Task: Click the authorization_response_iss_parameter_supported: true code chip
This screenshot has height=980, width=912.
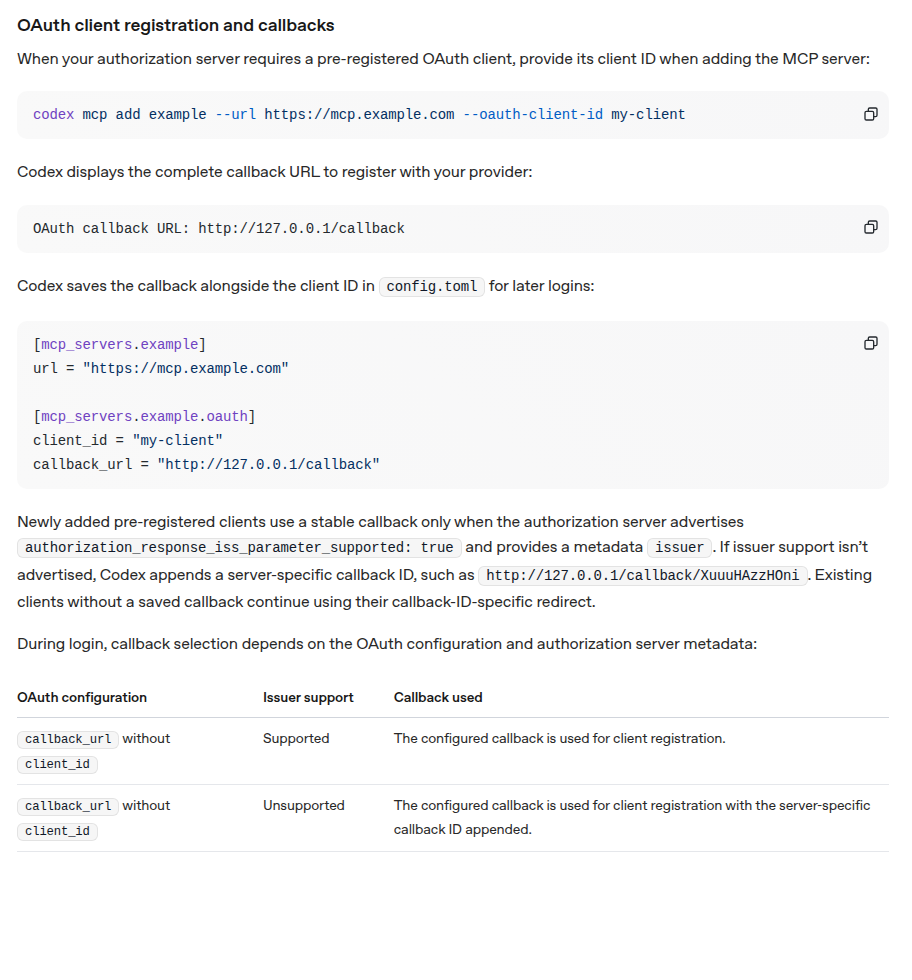Action: pos(239,548)
